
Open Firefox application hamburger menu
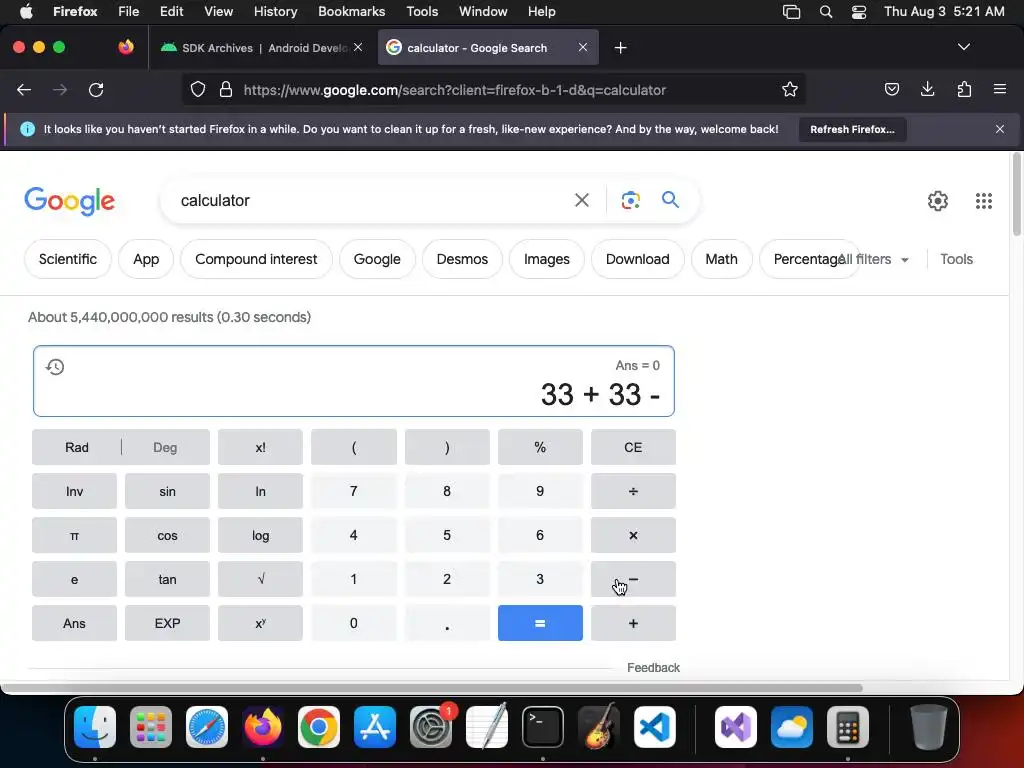999,89
